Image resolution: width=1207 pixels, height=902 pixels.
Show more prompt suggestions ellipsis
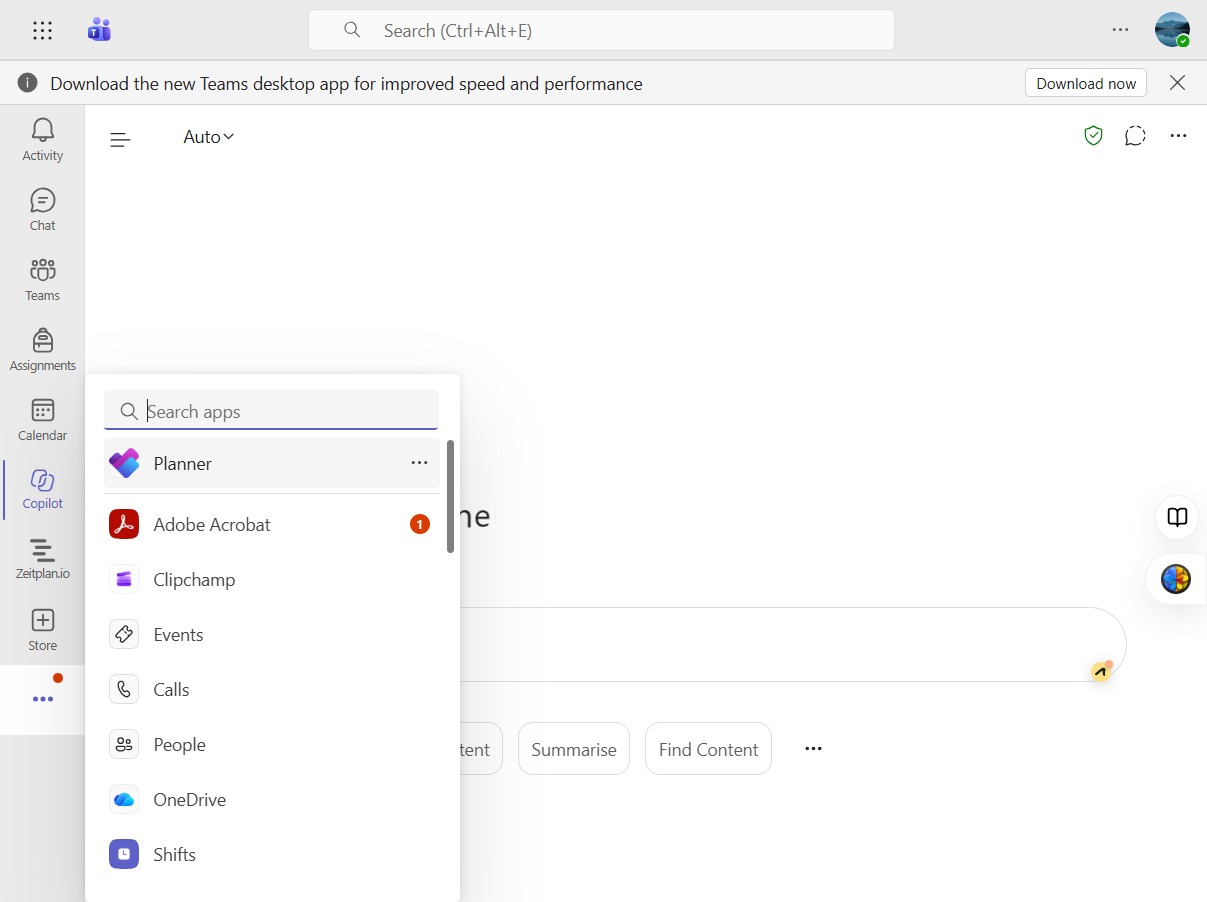pos(813,748)
